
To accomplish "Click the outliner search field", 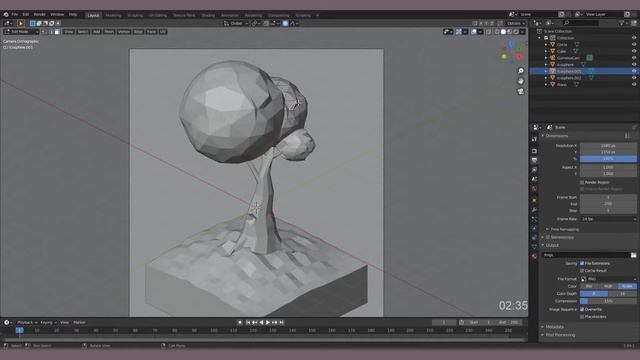I will point(580,23).
